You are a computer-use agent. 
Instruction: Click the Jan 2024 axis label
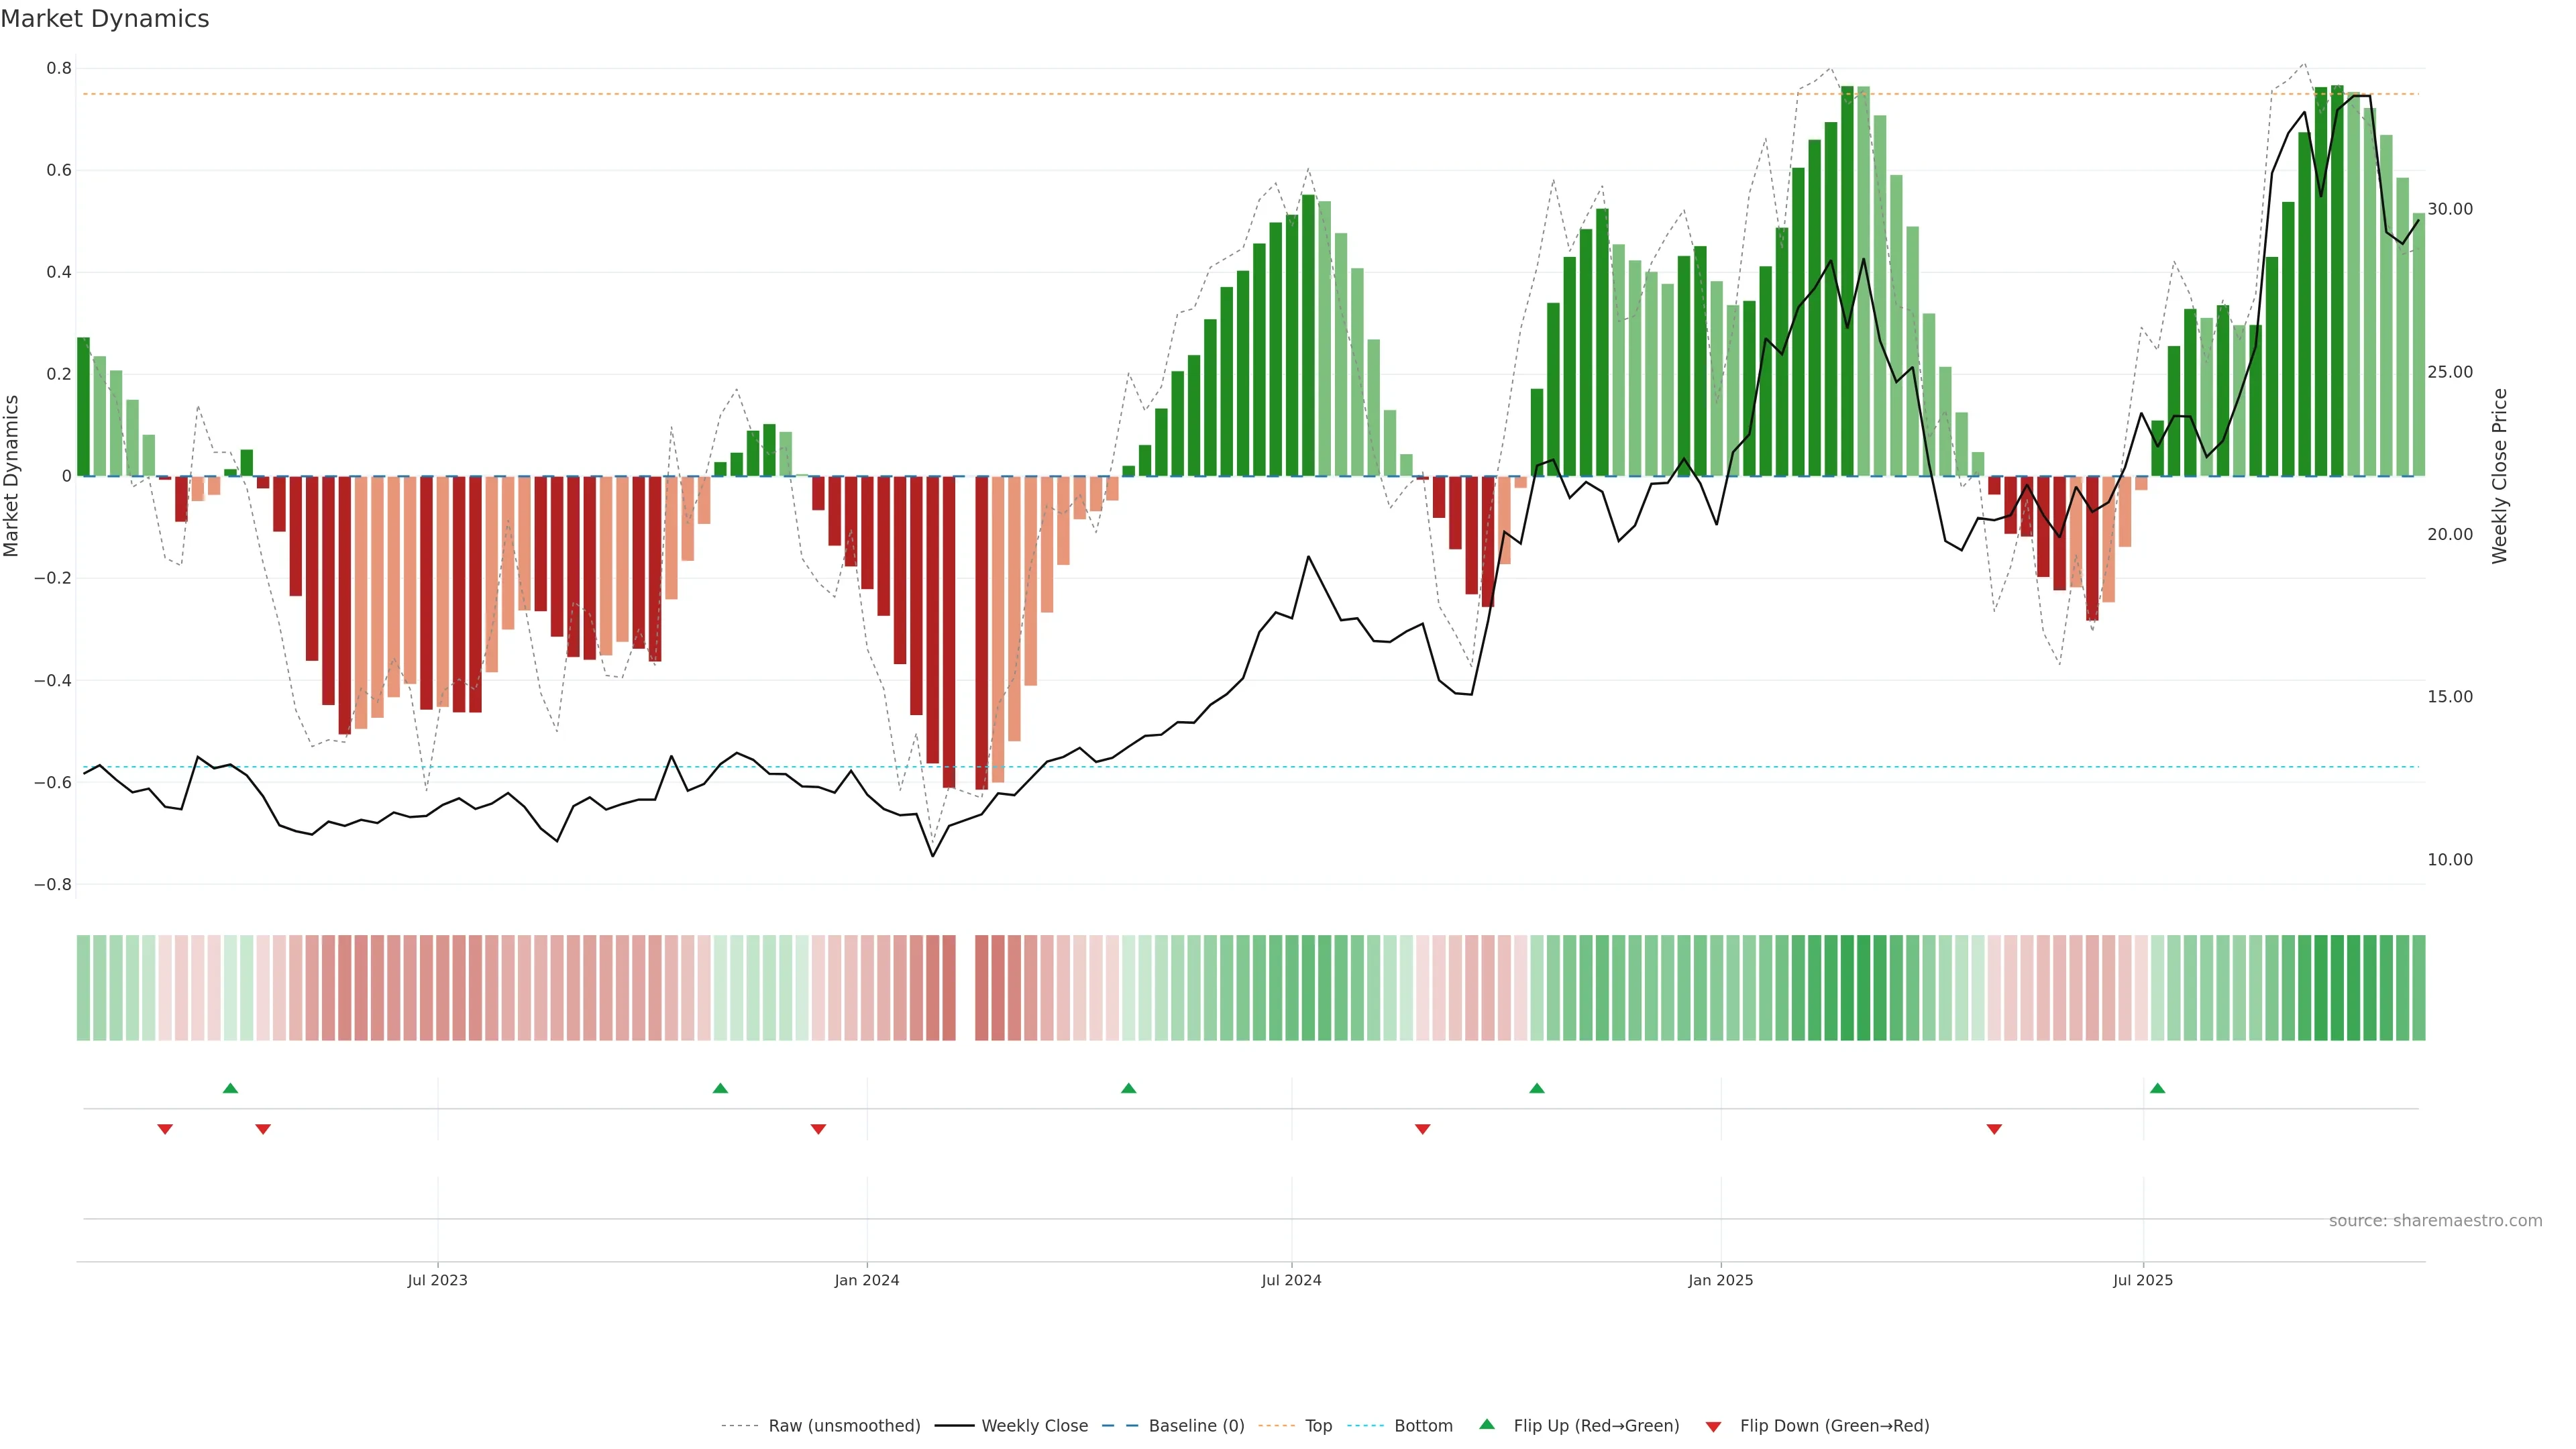(866, 1280)
